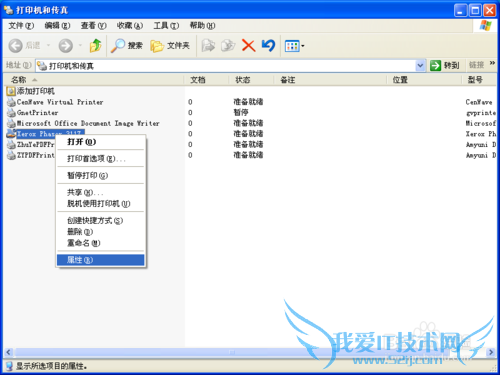Click the horizontal scrollbar thumb
The image size is (500, 375).
[233, 352]
